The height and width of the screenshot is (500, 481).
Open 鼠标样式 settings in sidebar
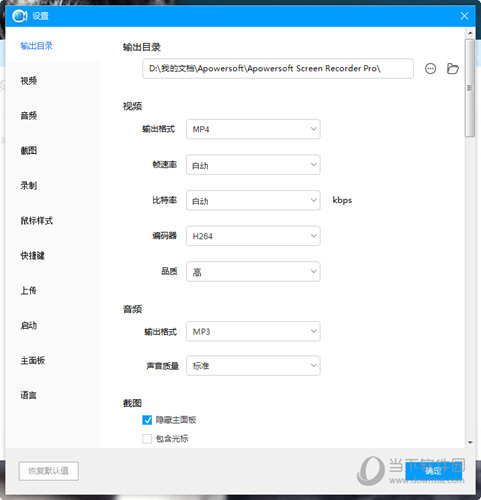click(37, 221)
